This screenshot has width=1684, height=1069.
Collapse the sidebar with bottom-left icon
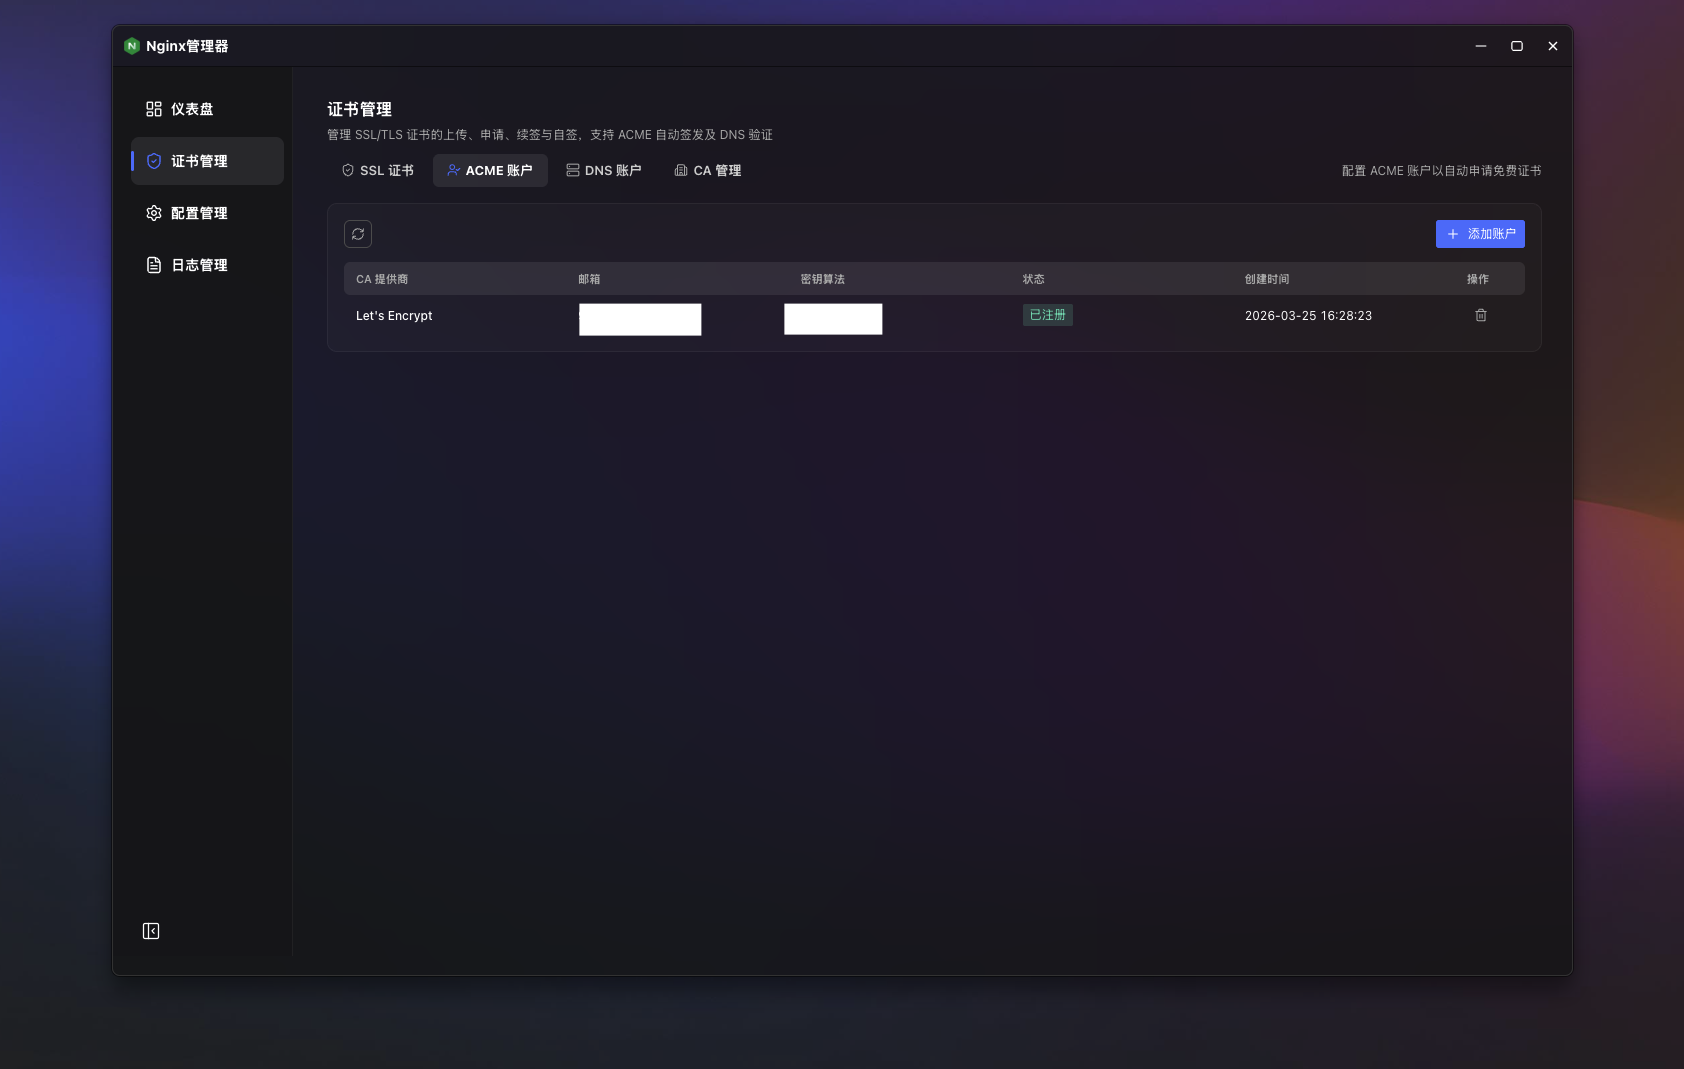(x=150, y=930)
